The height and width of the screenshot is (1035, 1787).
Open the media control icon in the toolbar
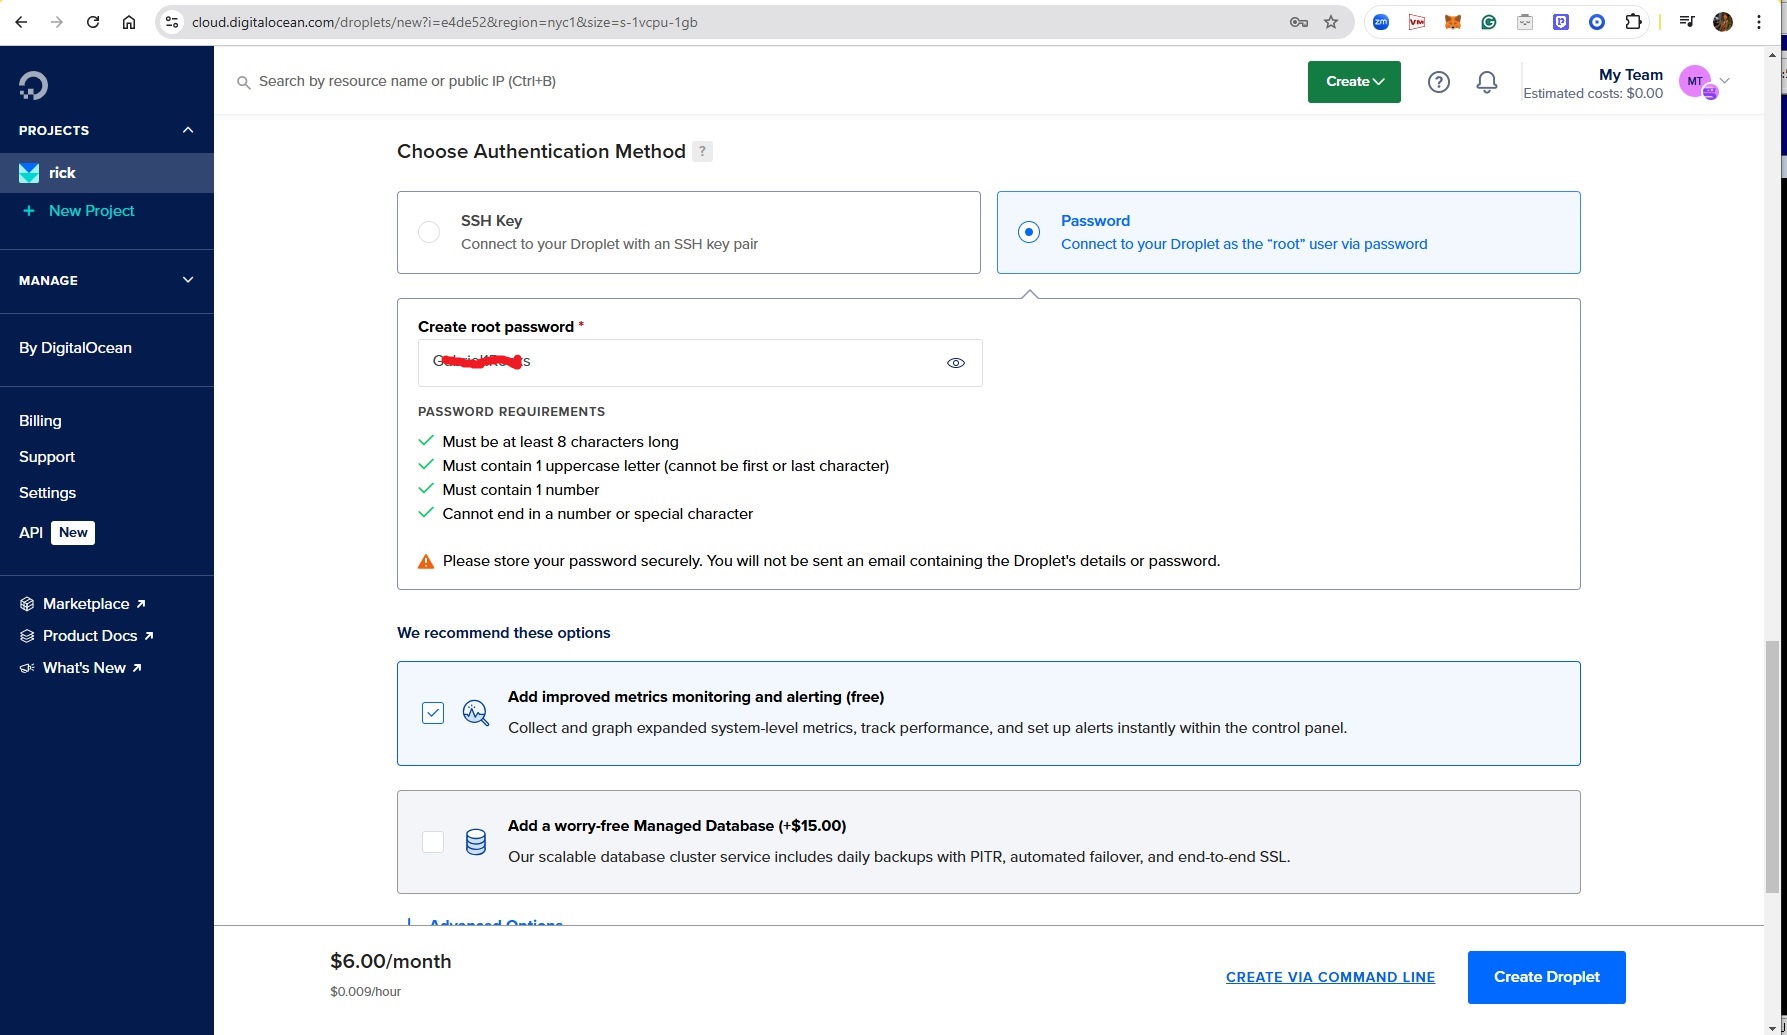1687,22
